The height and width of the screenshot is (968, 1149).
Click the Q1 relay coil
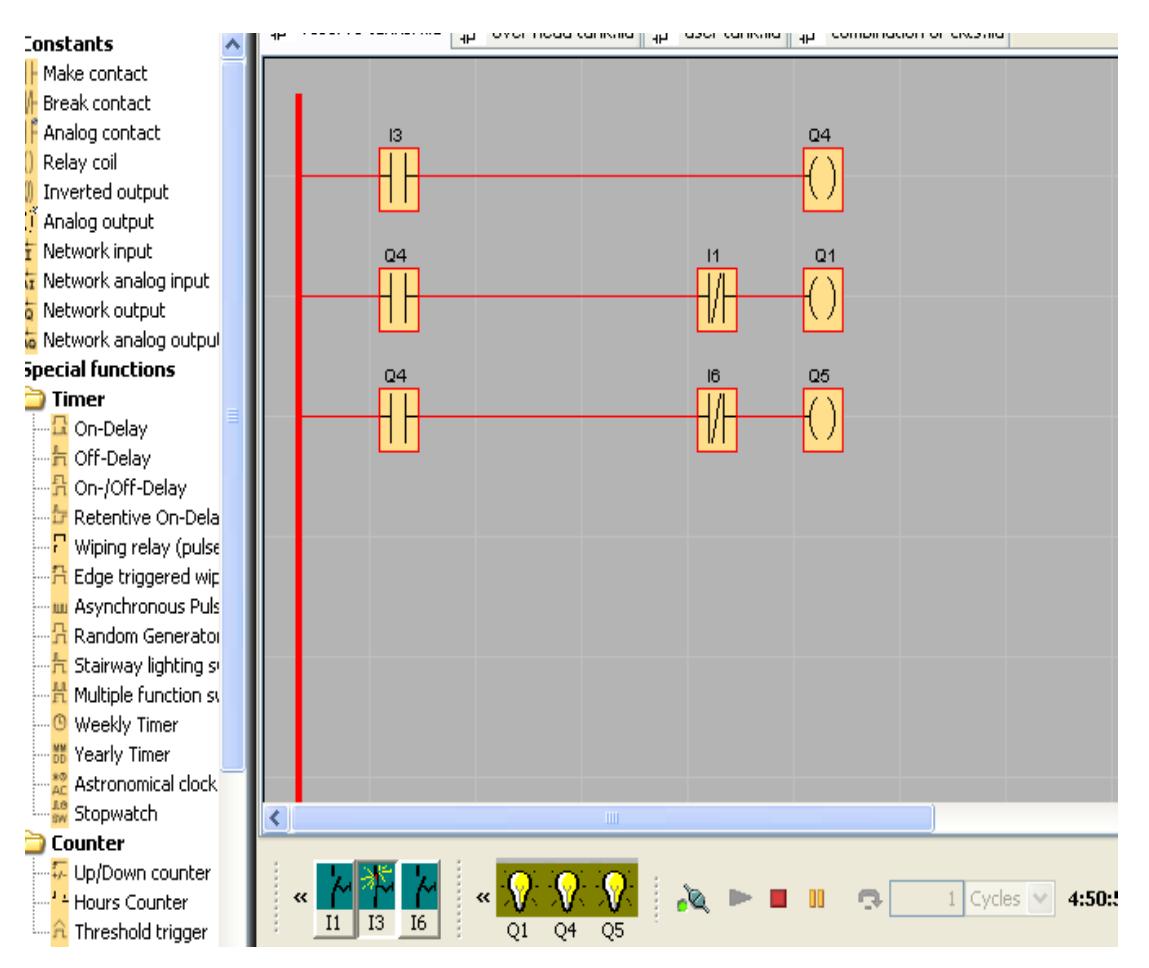click(822, 300)
